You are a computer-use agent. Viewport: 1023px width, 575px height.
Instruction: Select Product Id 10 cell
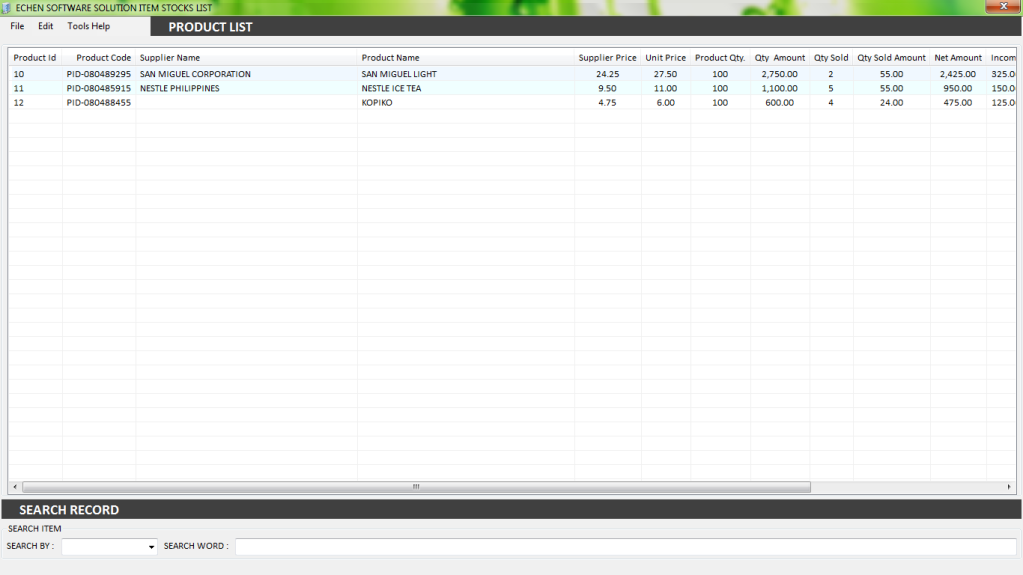[x=19, y=74]
